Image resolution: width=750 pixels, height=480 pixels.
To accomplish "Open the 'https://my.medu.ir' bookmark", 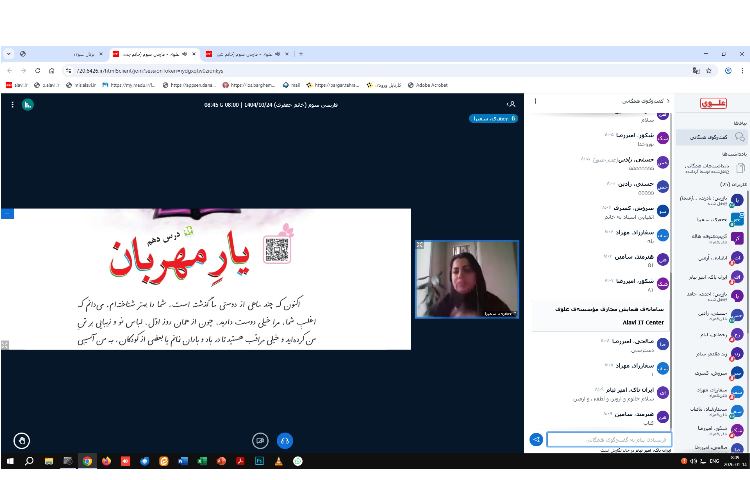I will point(129,85).
